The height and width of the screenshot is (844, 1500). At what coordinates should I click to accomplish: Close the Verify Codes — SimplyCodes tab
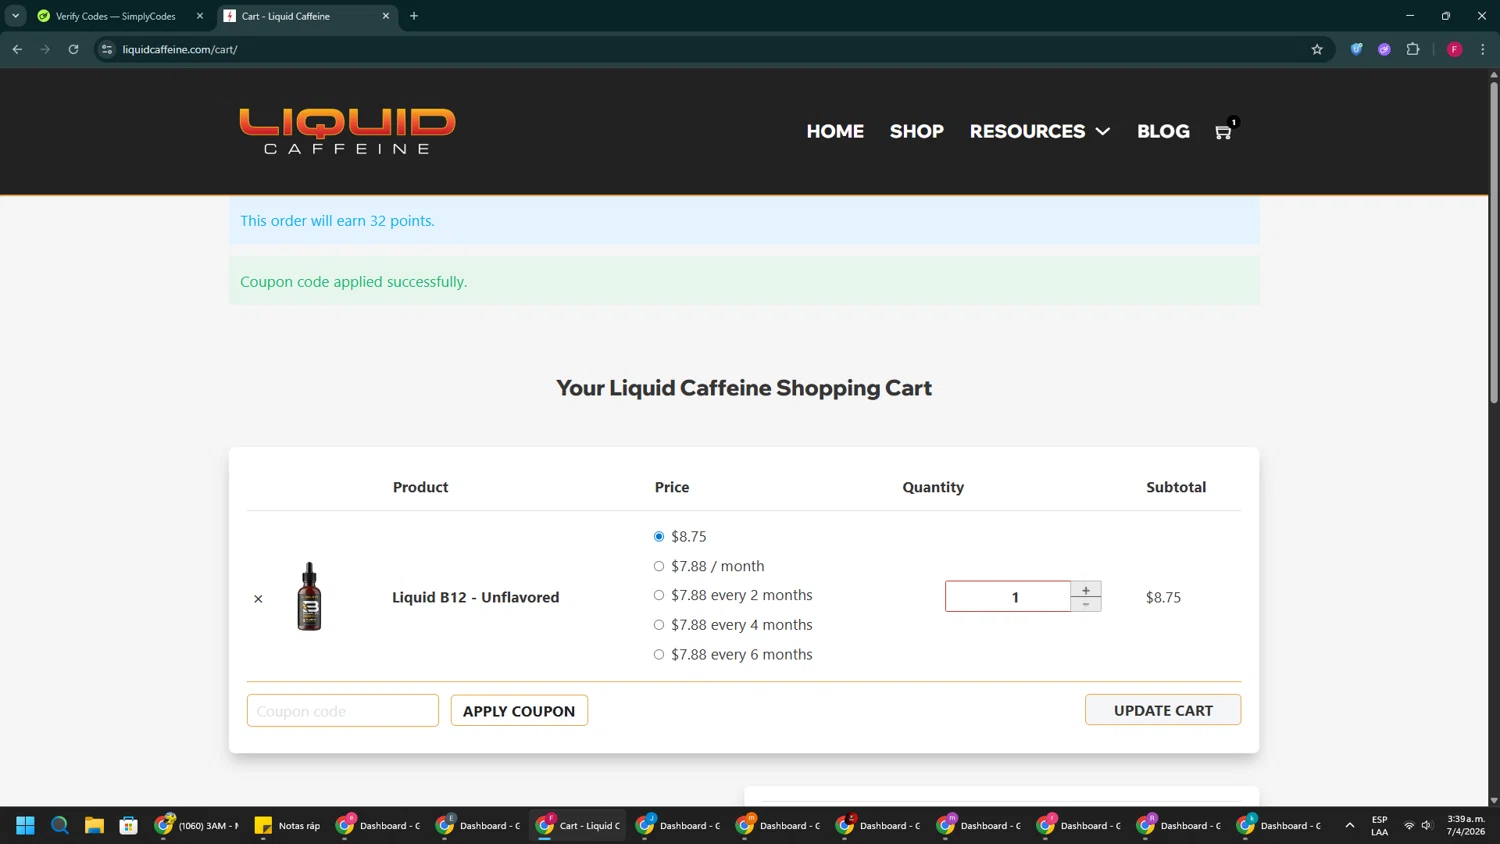(199, 16)
